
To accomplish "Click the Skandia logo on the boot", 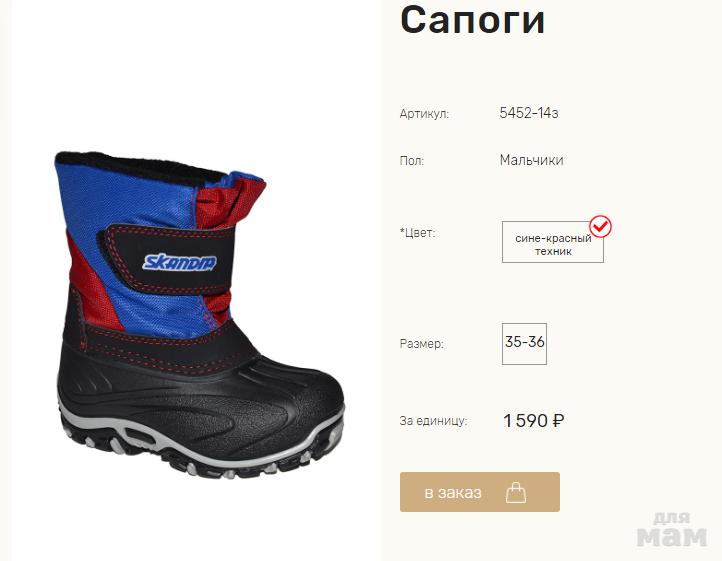I will [180, 262].
